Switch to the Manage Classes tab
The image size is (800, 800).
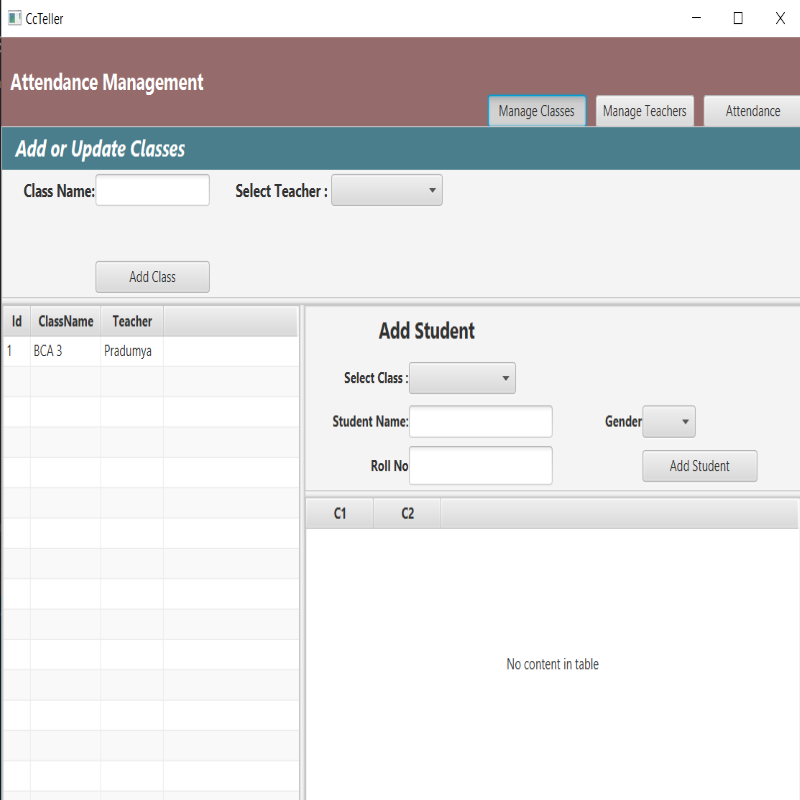pyautogui.click(x=537, y=111)
